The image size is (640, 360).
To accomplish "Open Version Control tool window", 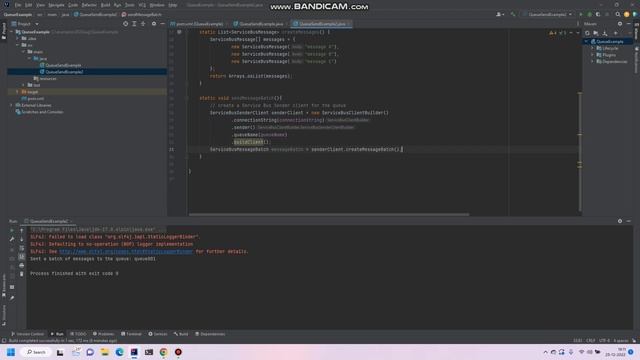I will 27,334.
